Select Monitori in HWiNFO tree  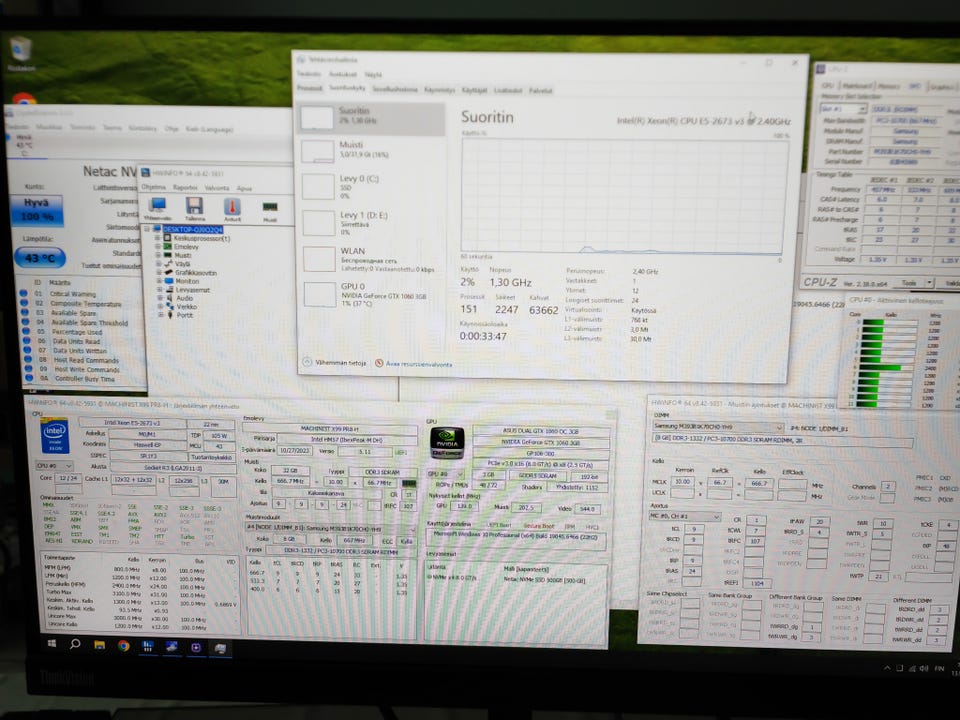tap(187, 281)
